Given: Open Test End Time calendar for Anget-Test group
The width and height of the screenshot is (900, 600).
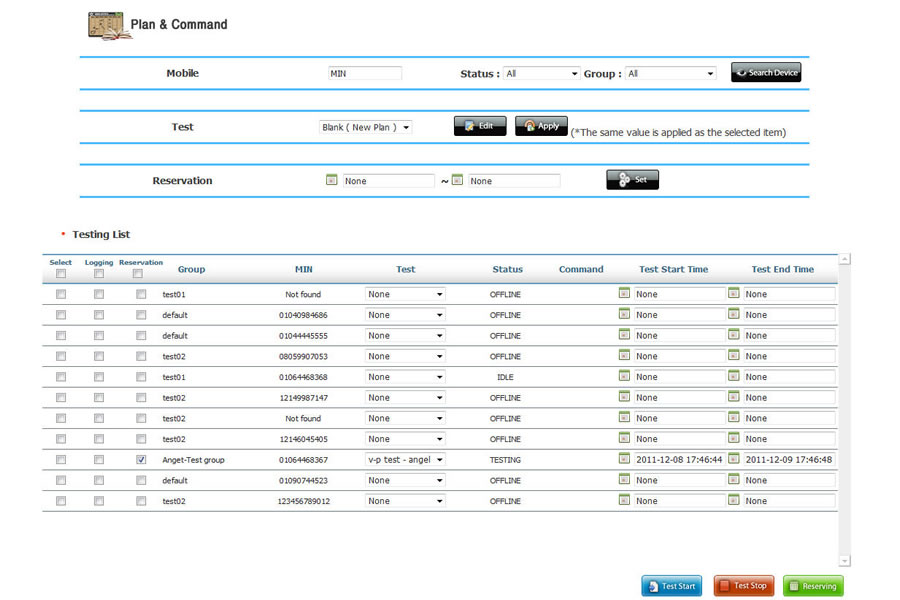Looking at the screenshot, I should (x=733, y=459).
